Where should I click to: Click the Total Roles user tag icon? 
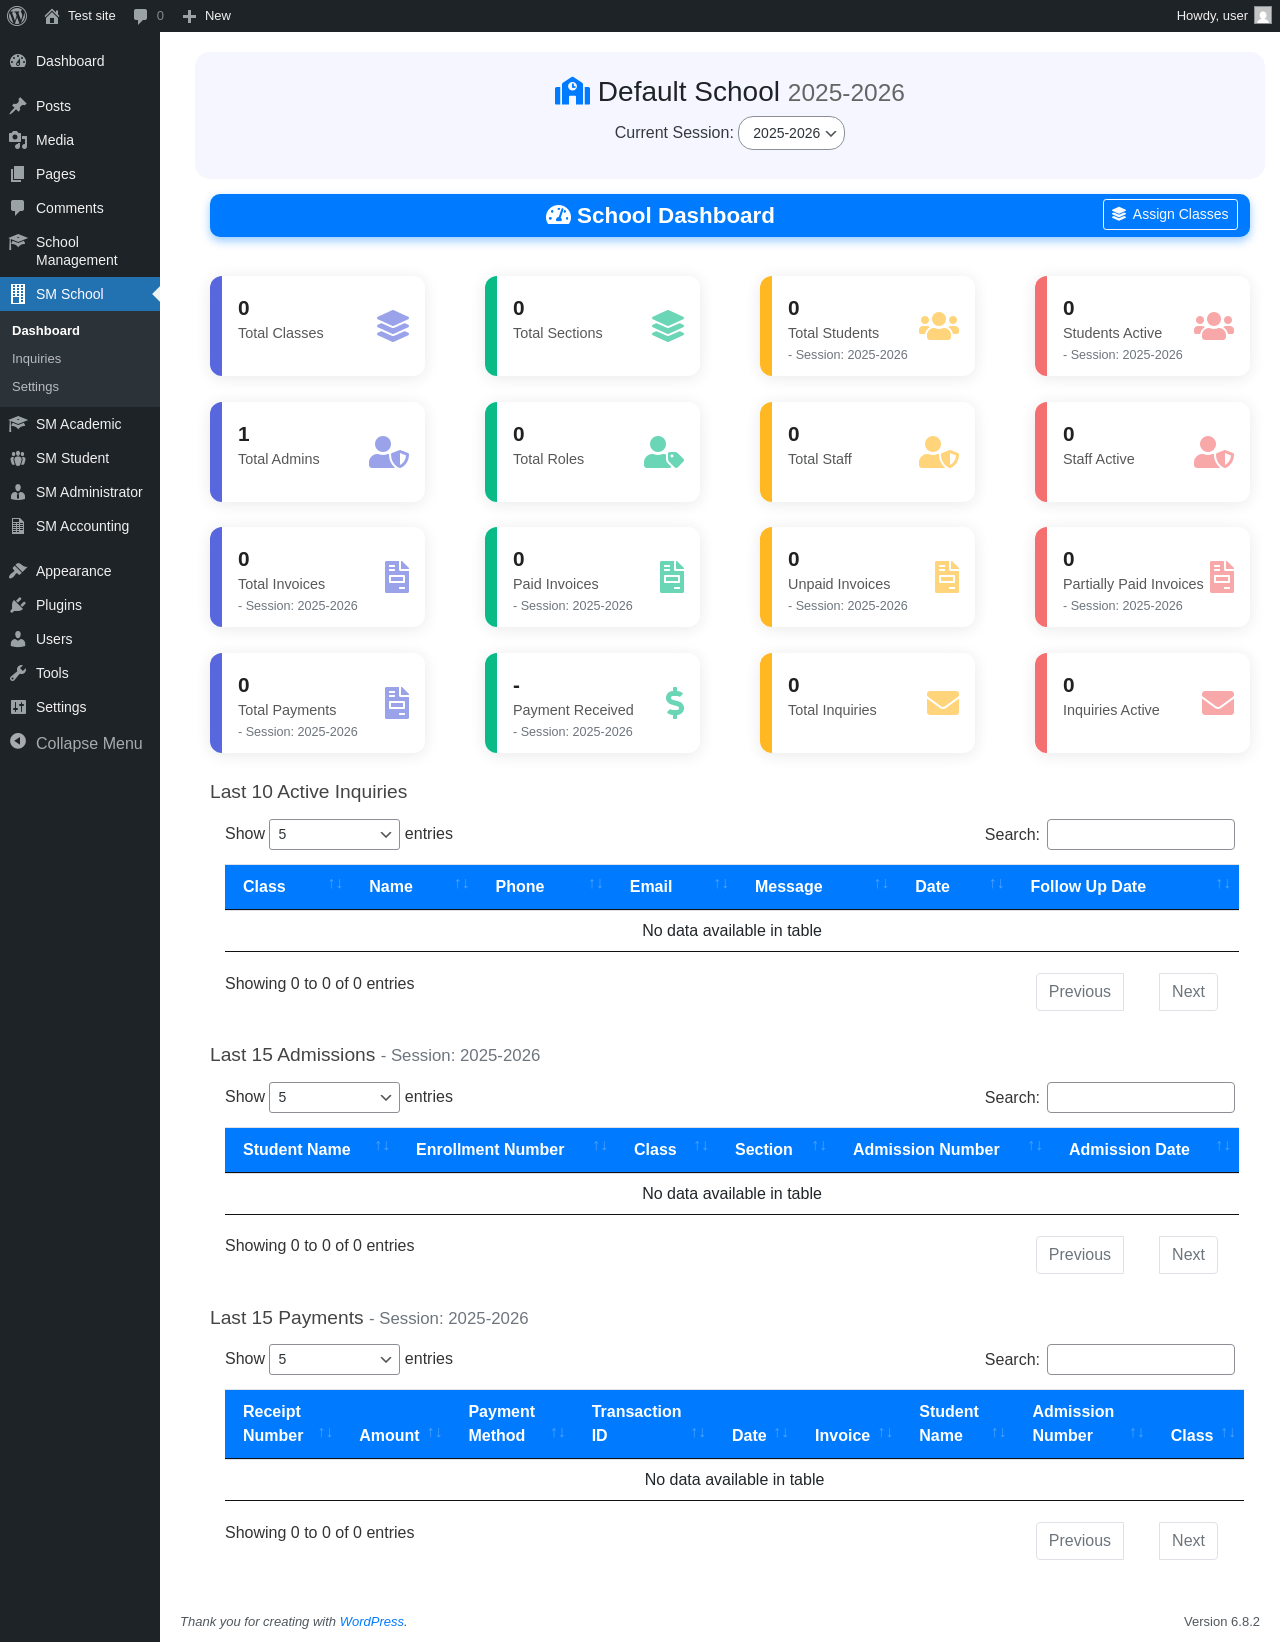pyautogui.click(x=664, y=452)
